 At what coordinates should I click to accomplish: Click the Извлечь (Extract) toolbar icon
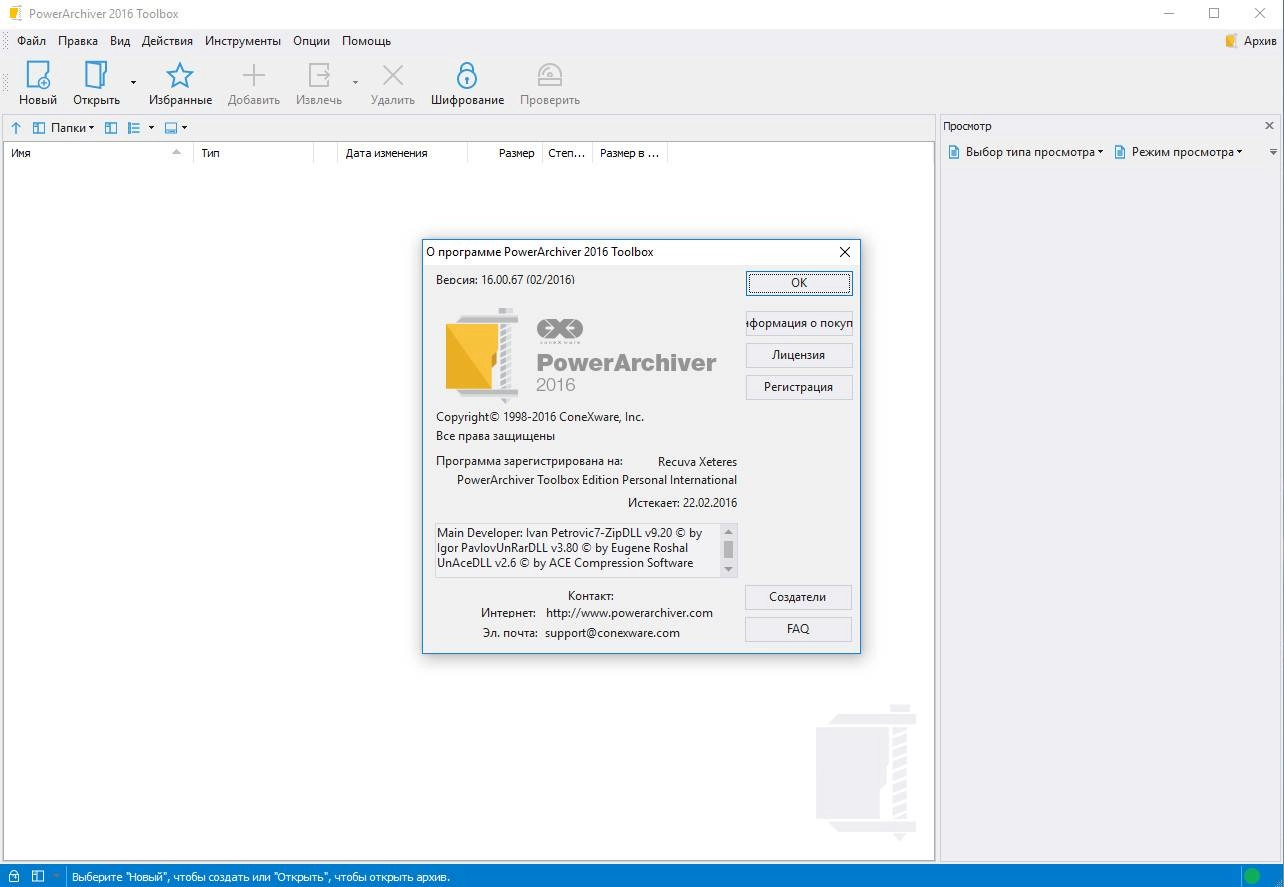(319, 76)
